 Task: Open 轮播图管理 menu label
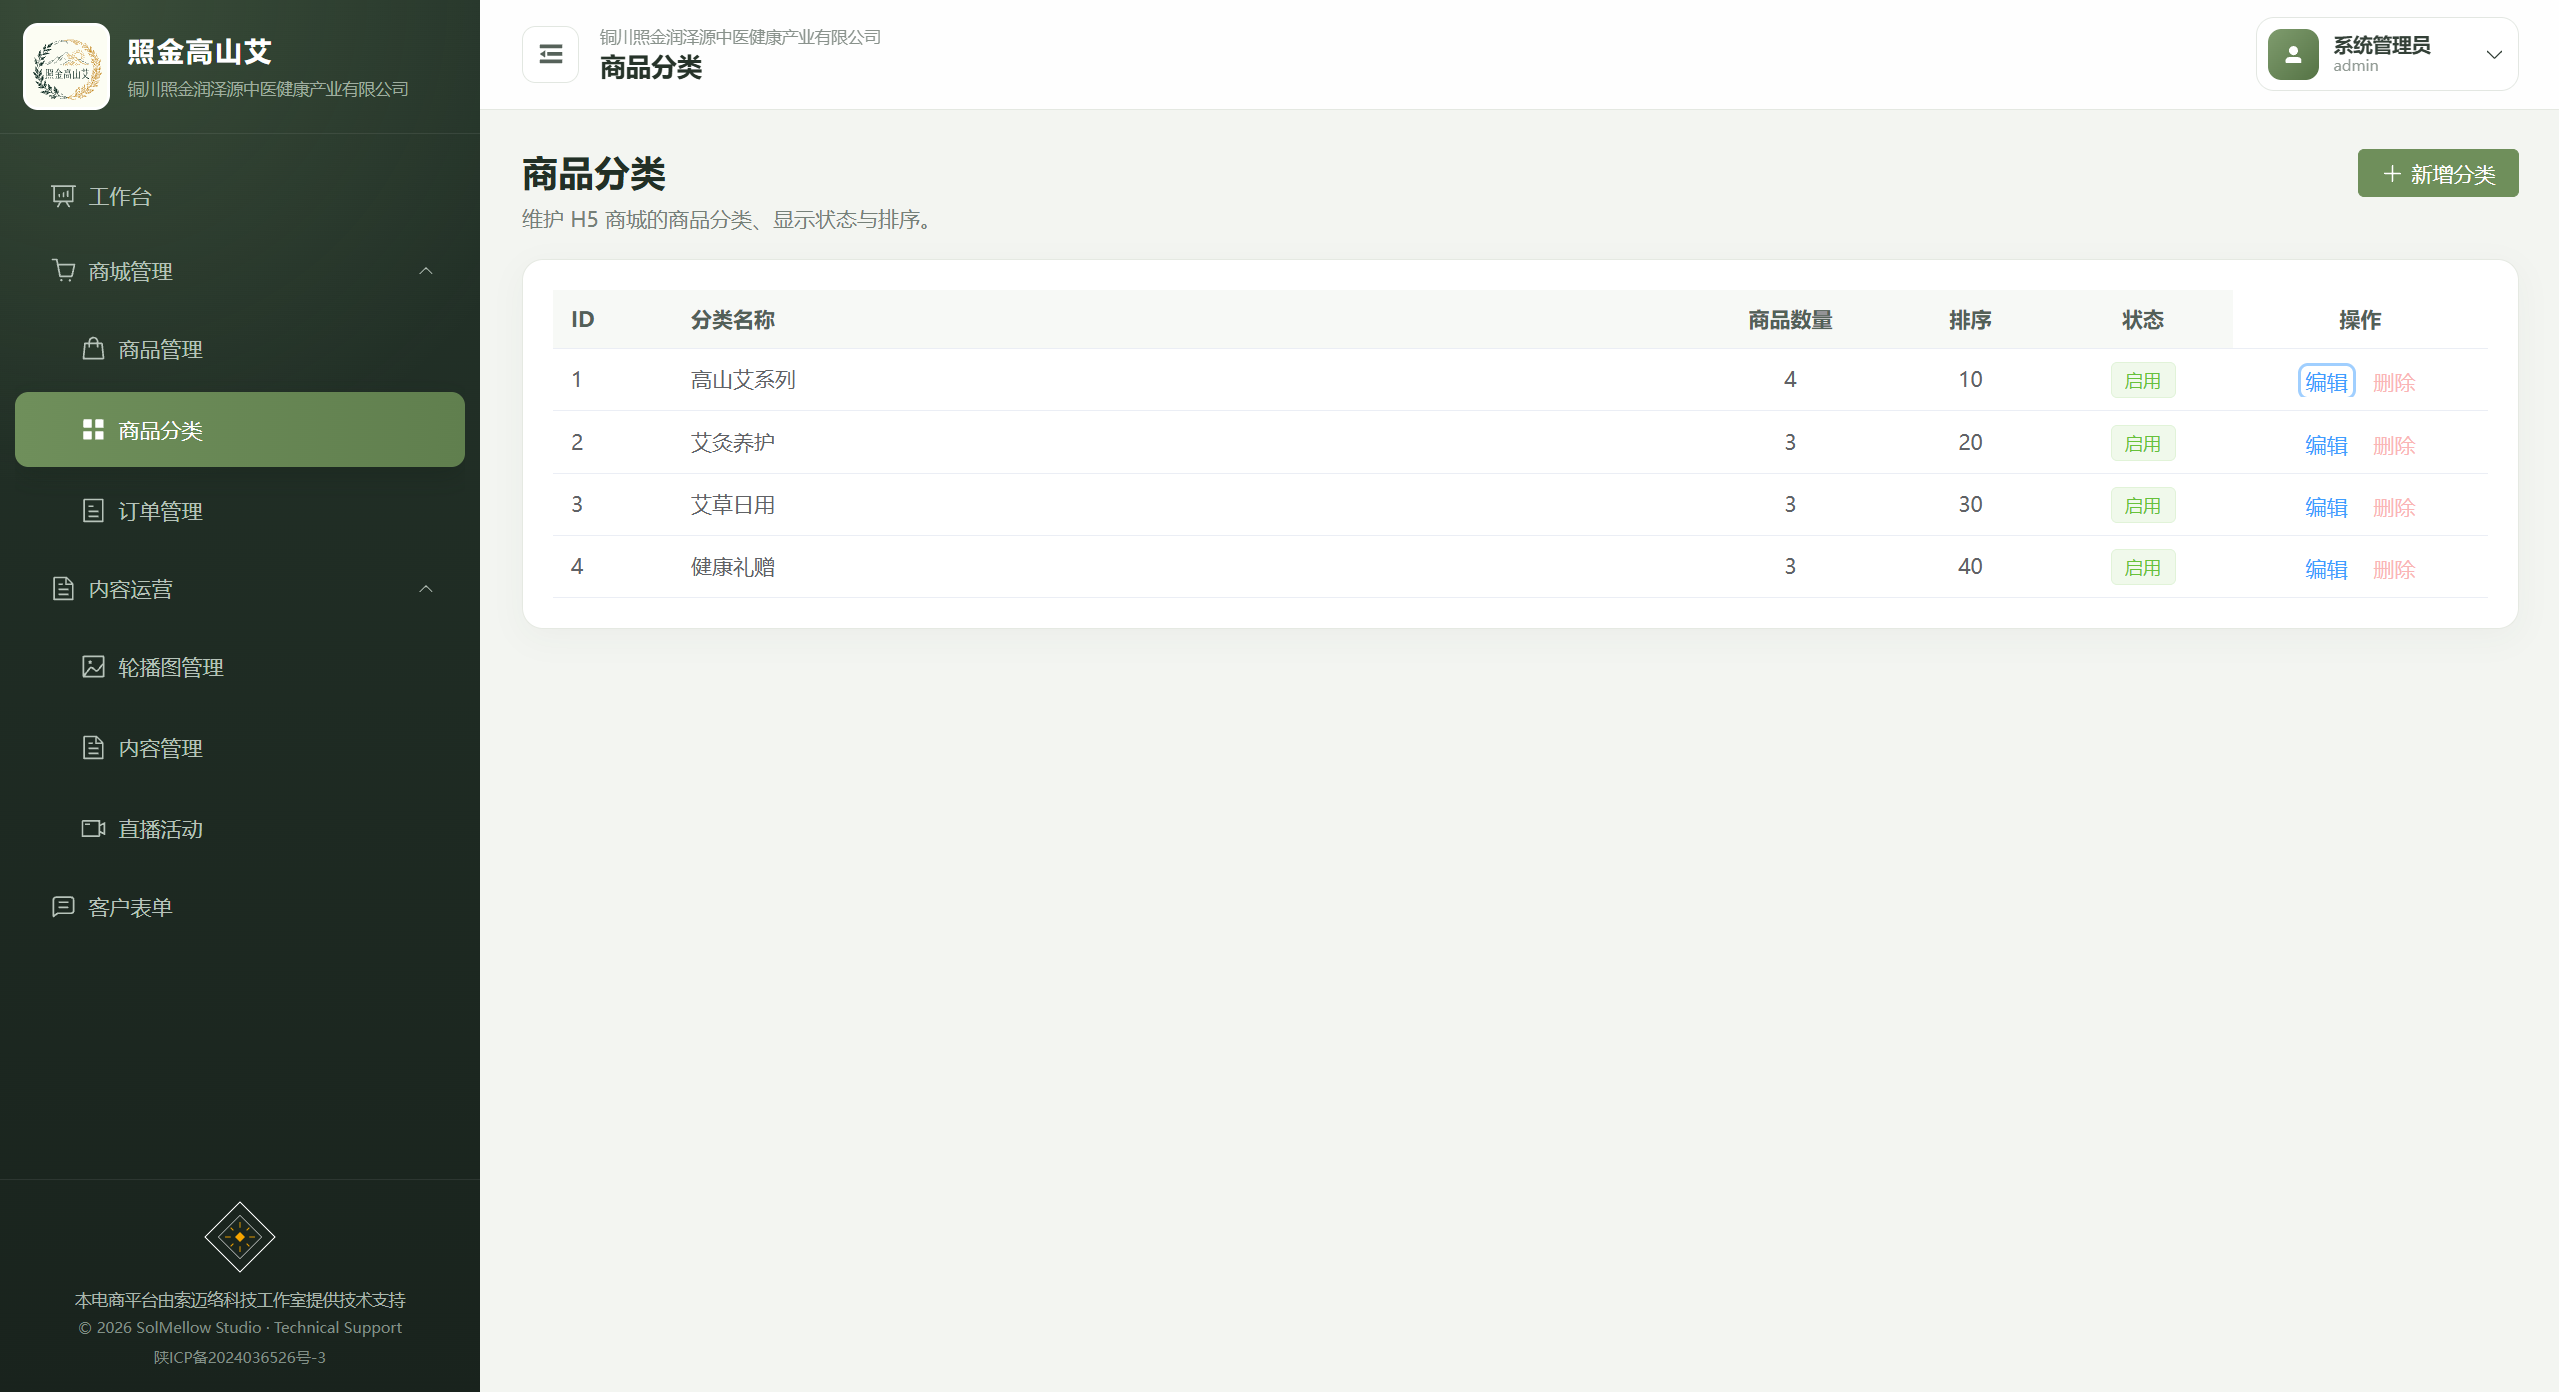click(171, 667)
